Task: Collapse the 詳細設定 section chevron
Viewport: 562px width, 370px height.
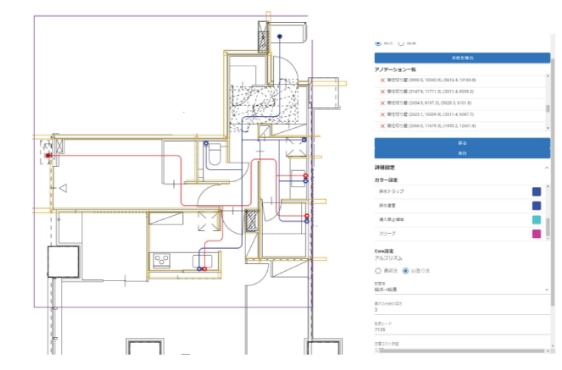Action: (546, 168)
